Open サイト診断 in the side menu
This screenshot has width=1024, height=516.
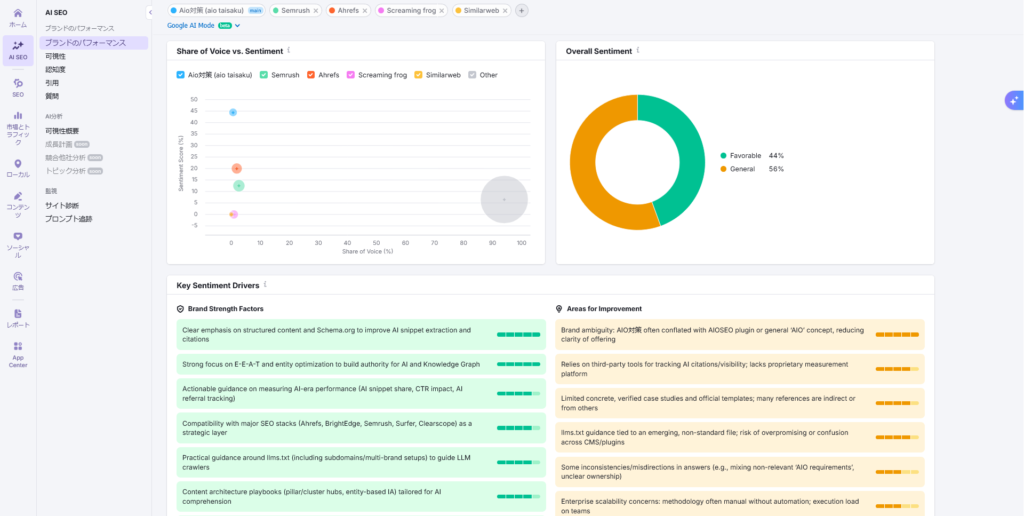(x=61, y=206)
